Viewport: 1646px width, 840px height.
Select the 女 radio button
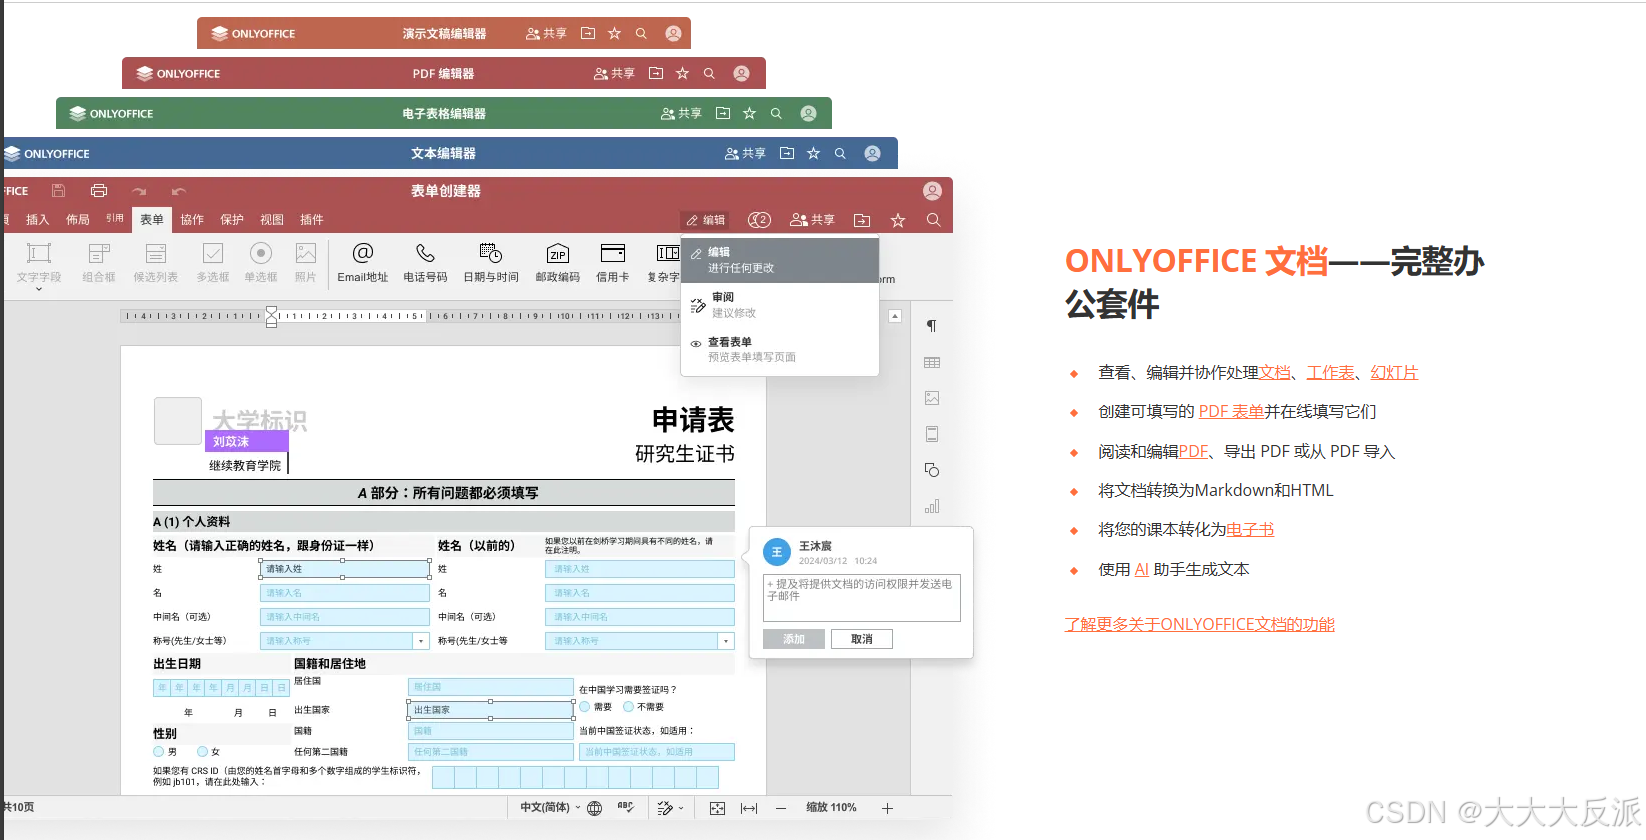202,751
